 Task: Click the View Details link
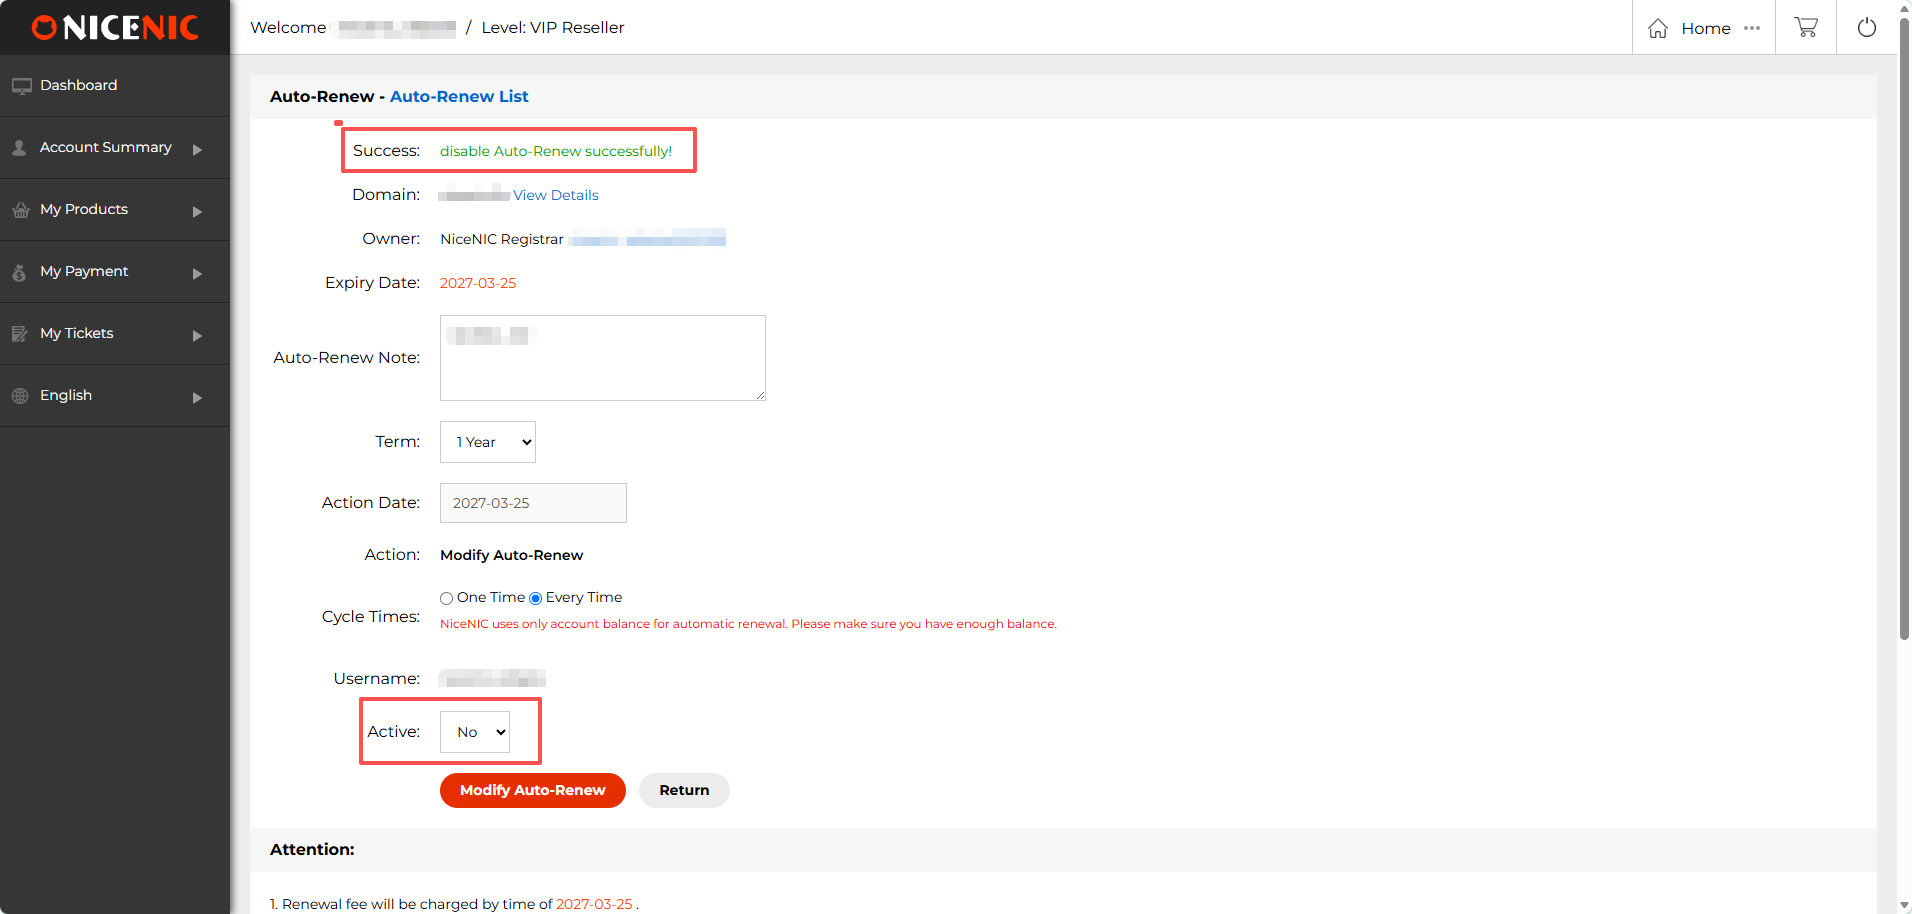[556, 195]
